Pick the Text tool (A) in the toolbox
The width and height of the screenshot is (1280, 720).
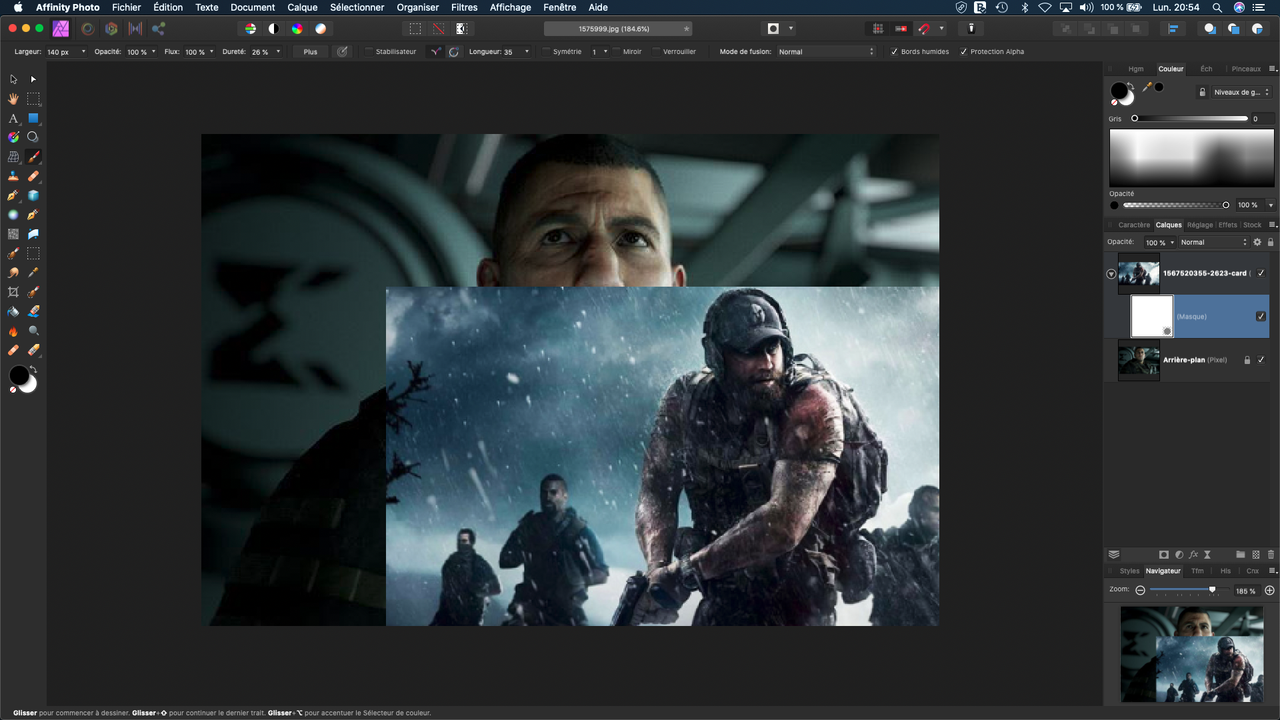[13, 118]
